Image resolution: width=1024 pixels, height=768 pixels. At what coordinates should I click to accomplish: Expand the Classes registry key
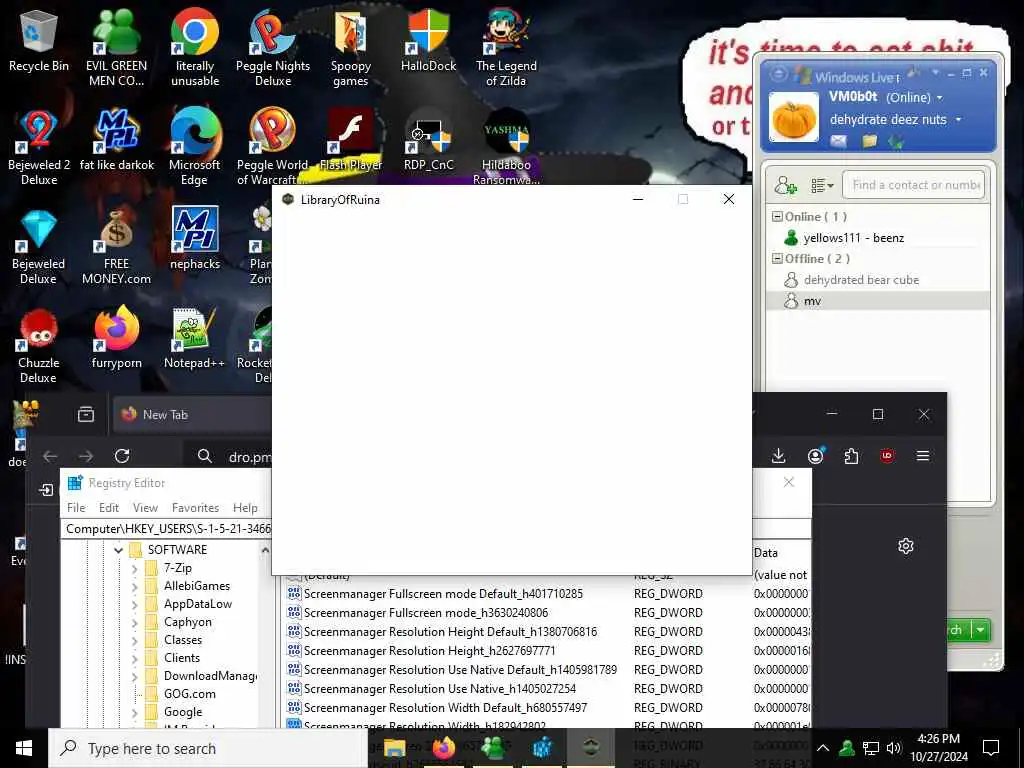tap(135, 640)
